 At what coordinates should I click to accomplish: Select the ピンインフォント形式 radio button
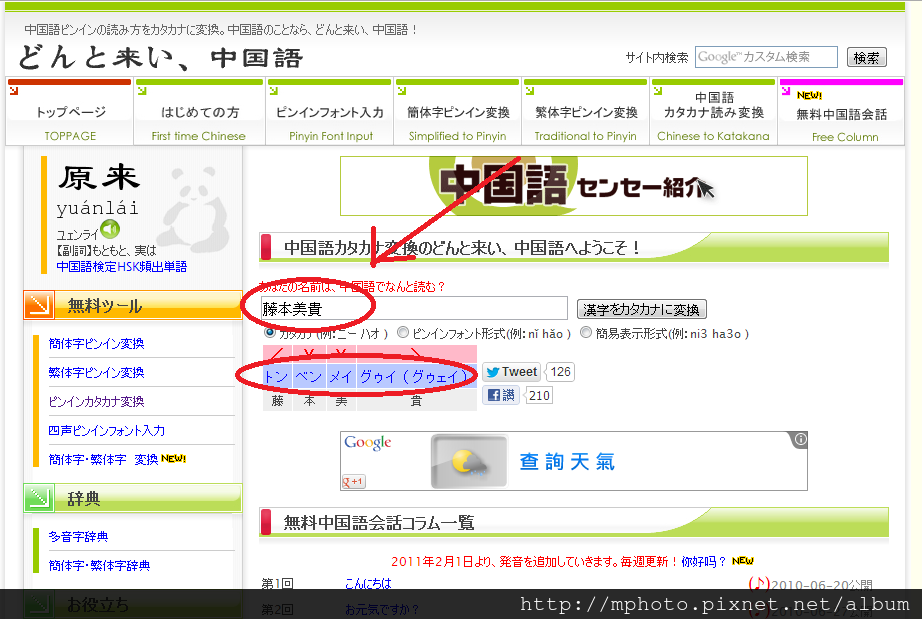403,332
